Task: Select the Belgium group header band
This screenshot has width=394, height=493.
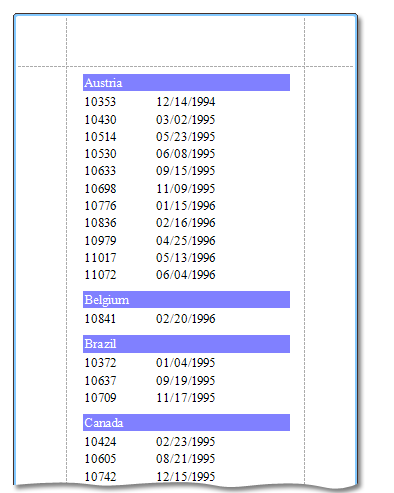Action: pyautogui.click(x=186, y=299)
